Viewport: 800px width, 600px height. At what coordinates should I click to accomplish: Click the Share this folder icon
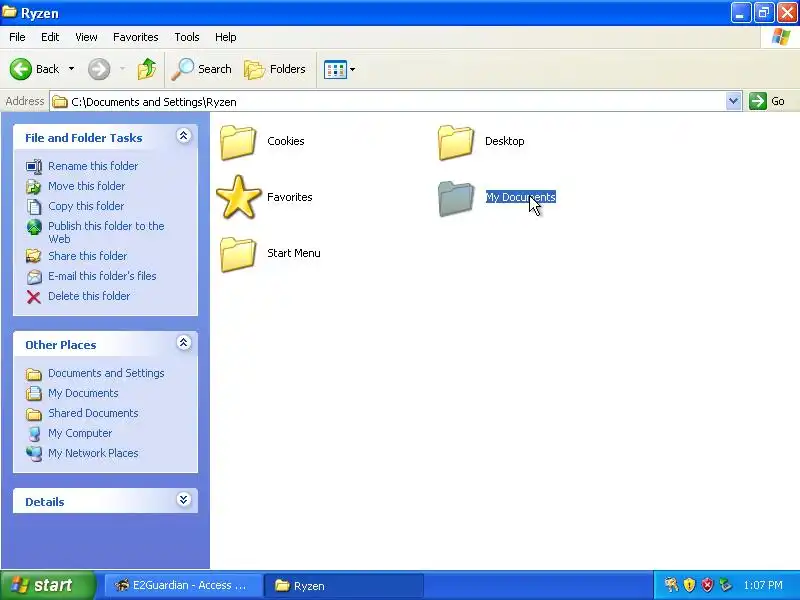[34, 256]
